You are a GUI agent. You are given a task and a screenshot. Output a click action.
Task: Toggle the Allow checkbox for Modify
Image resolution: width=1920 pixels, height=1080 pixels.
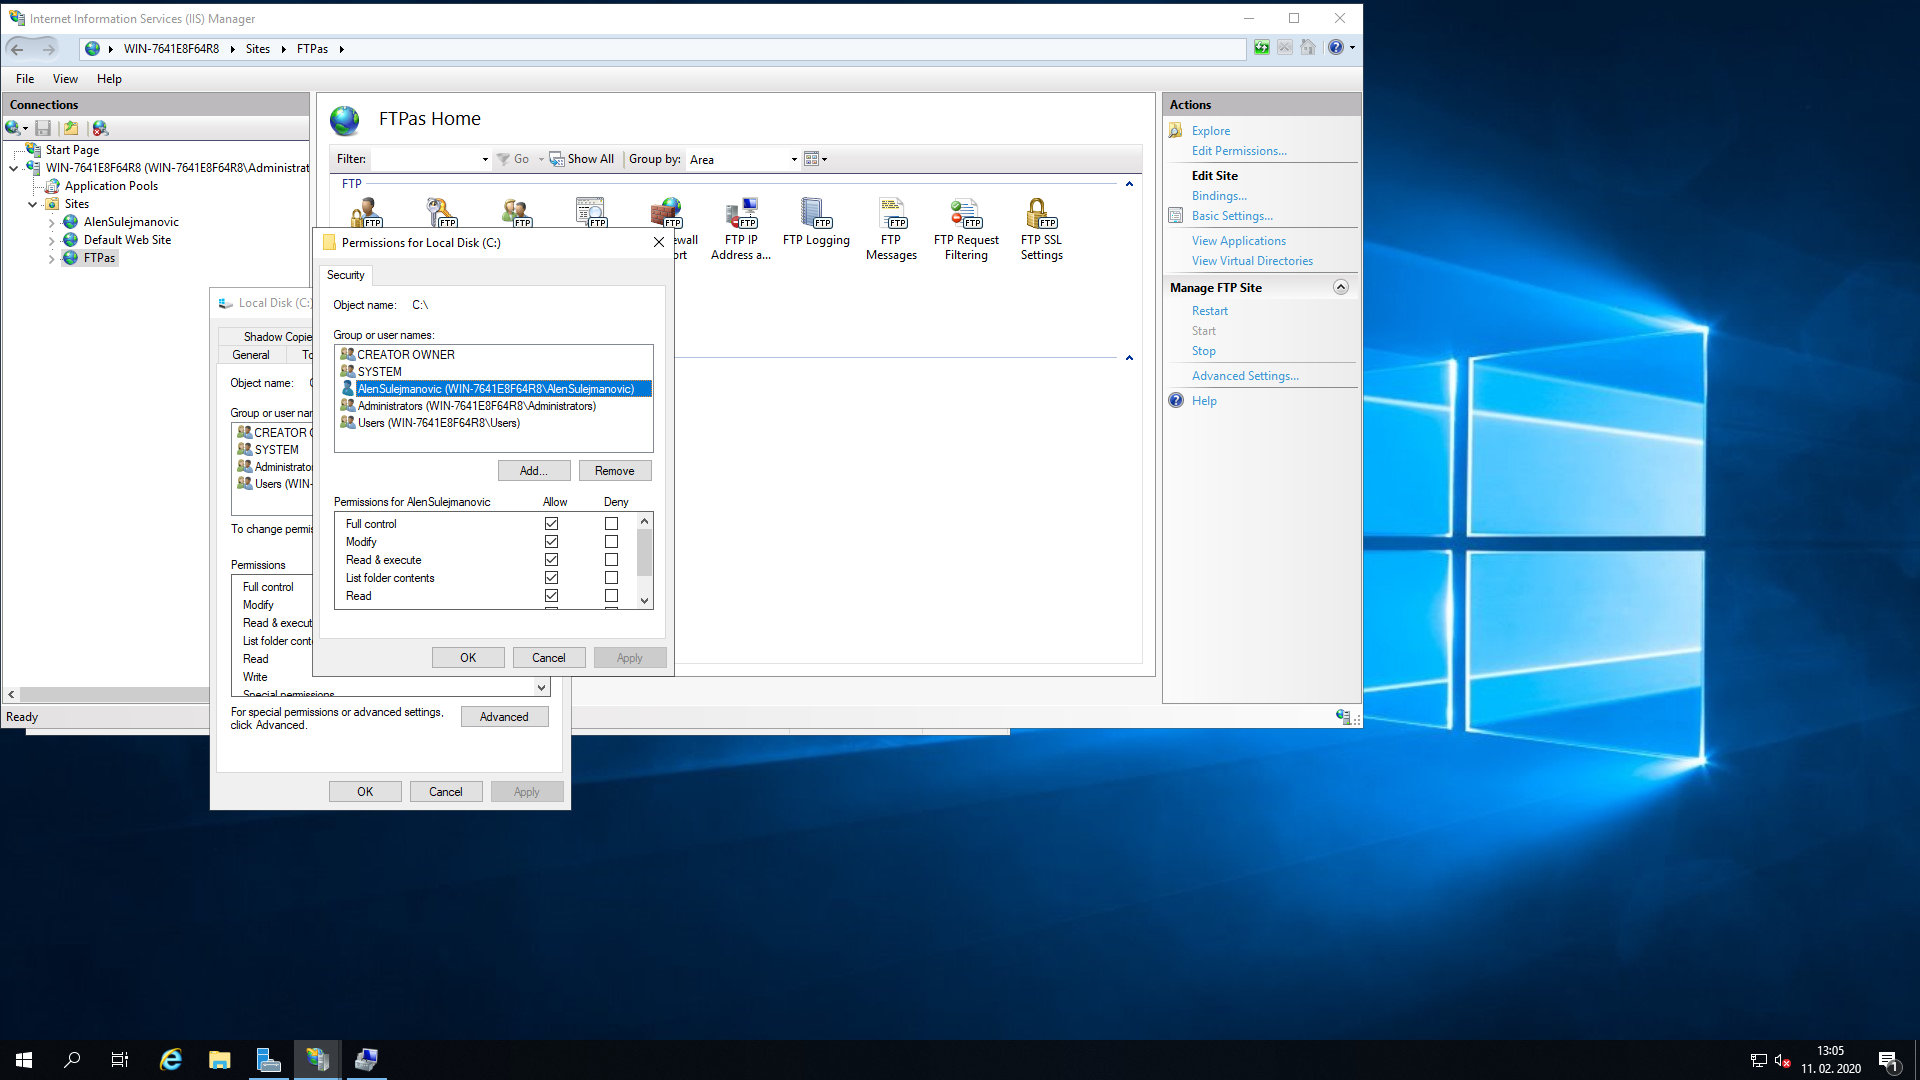pyautogui.click(x=551, y=542)
